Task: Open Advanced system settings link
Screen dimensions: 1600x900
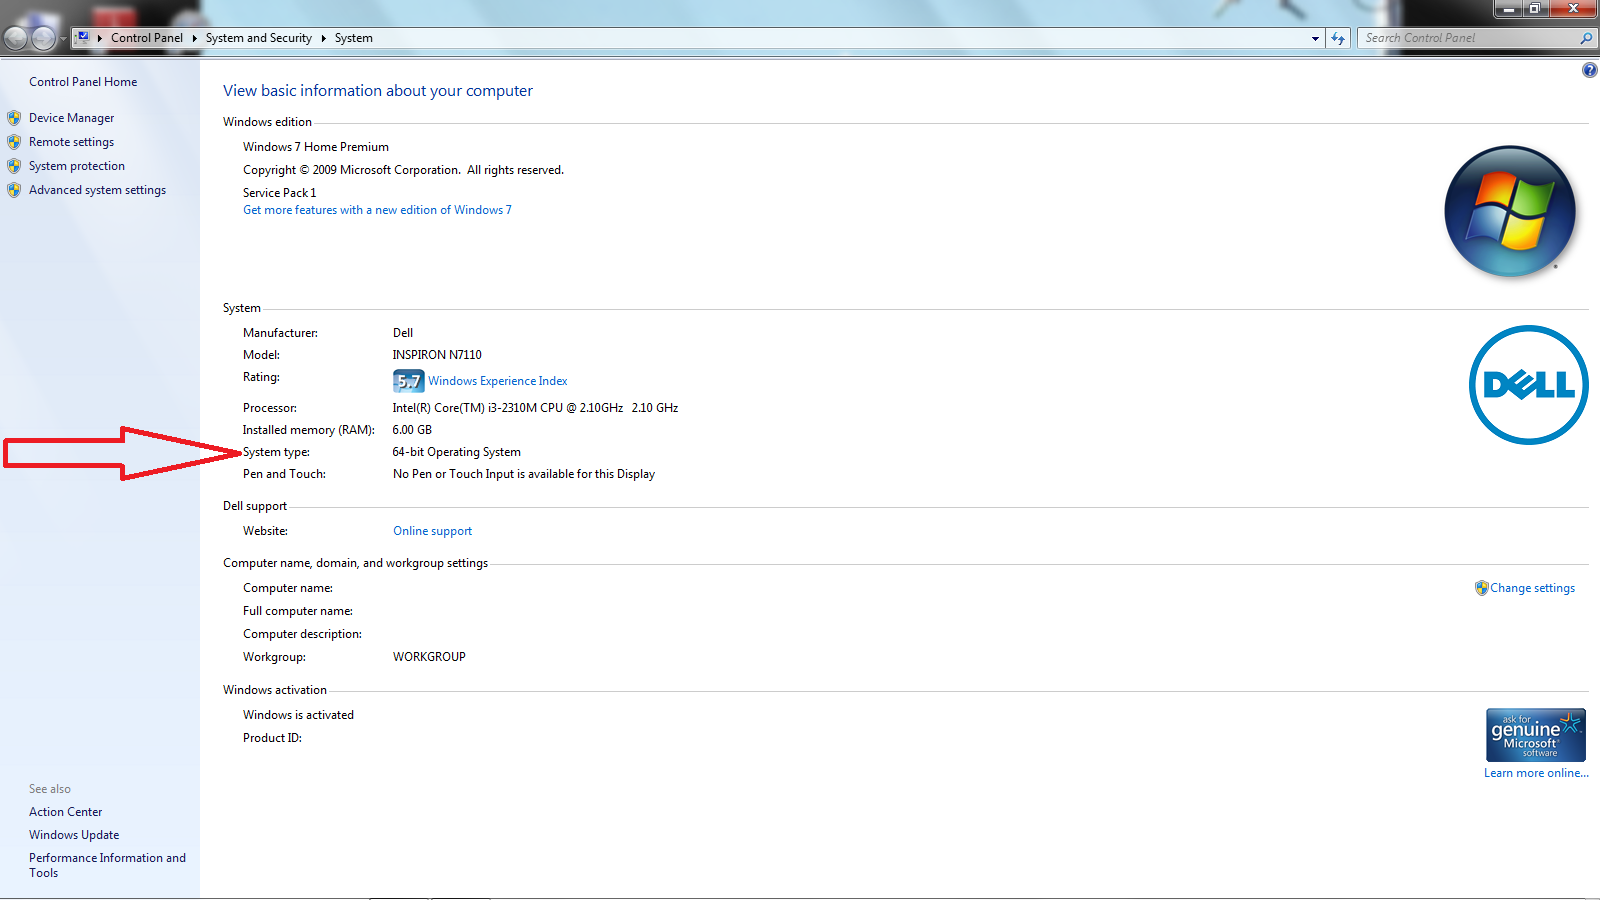Action: [97, 190]
